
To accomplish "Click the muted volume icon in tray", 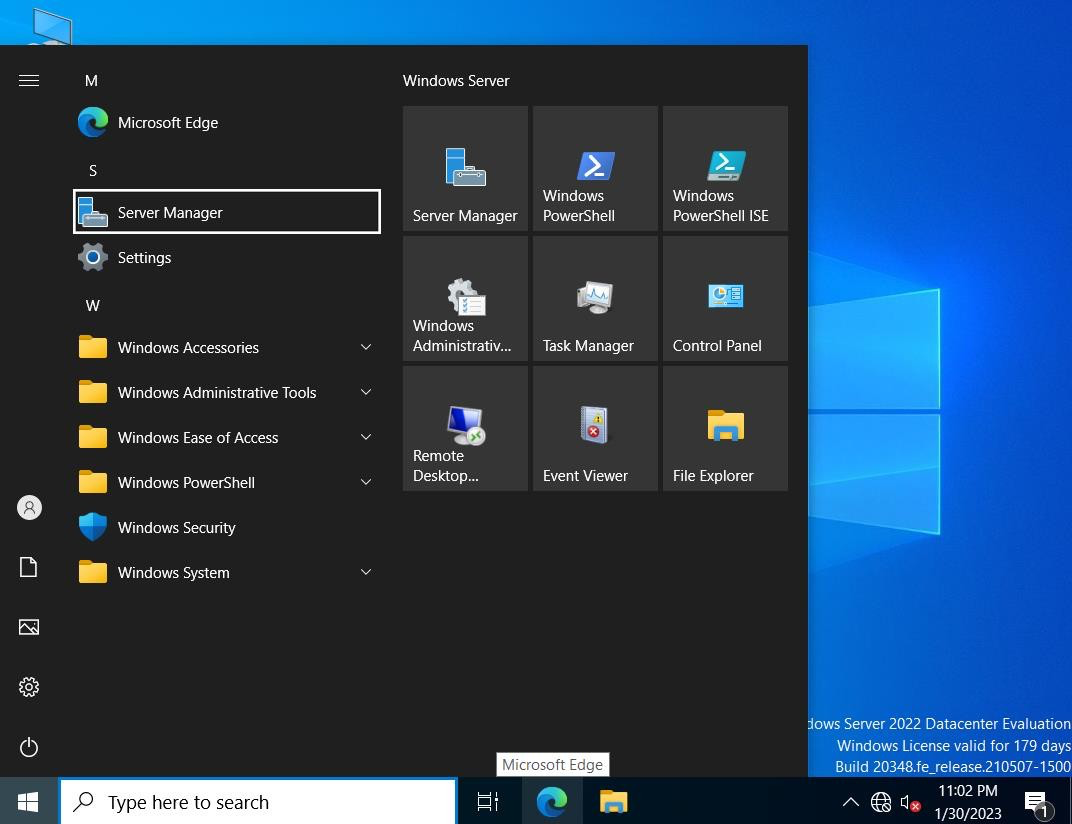I will tap(910, 803).
